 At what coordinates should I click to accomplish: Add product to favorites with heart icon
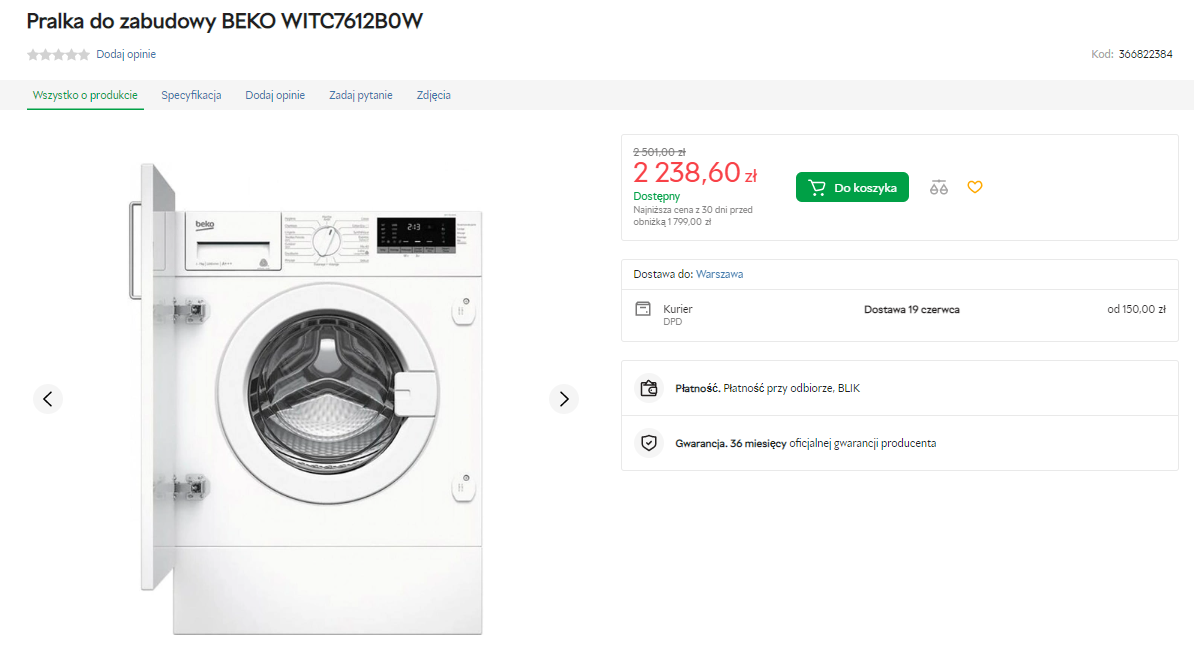[975, 187]
